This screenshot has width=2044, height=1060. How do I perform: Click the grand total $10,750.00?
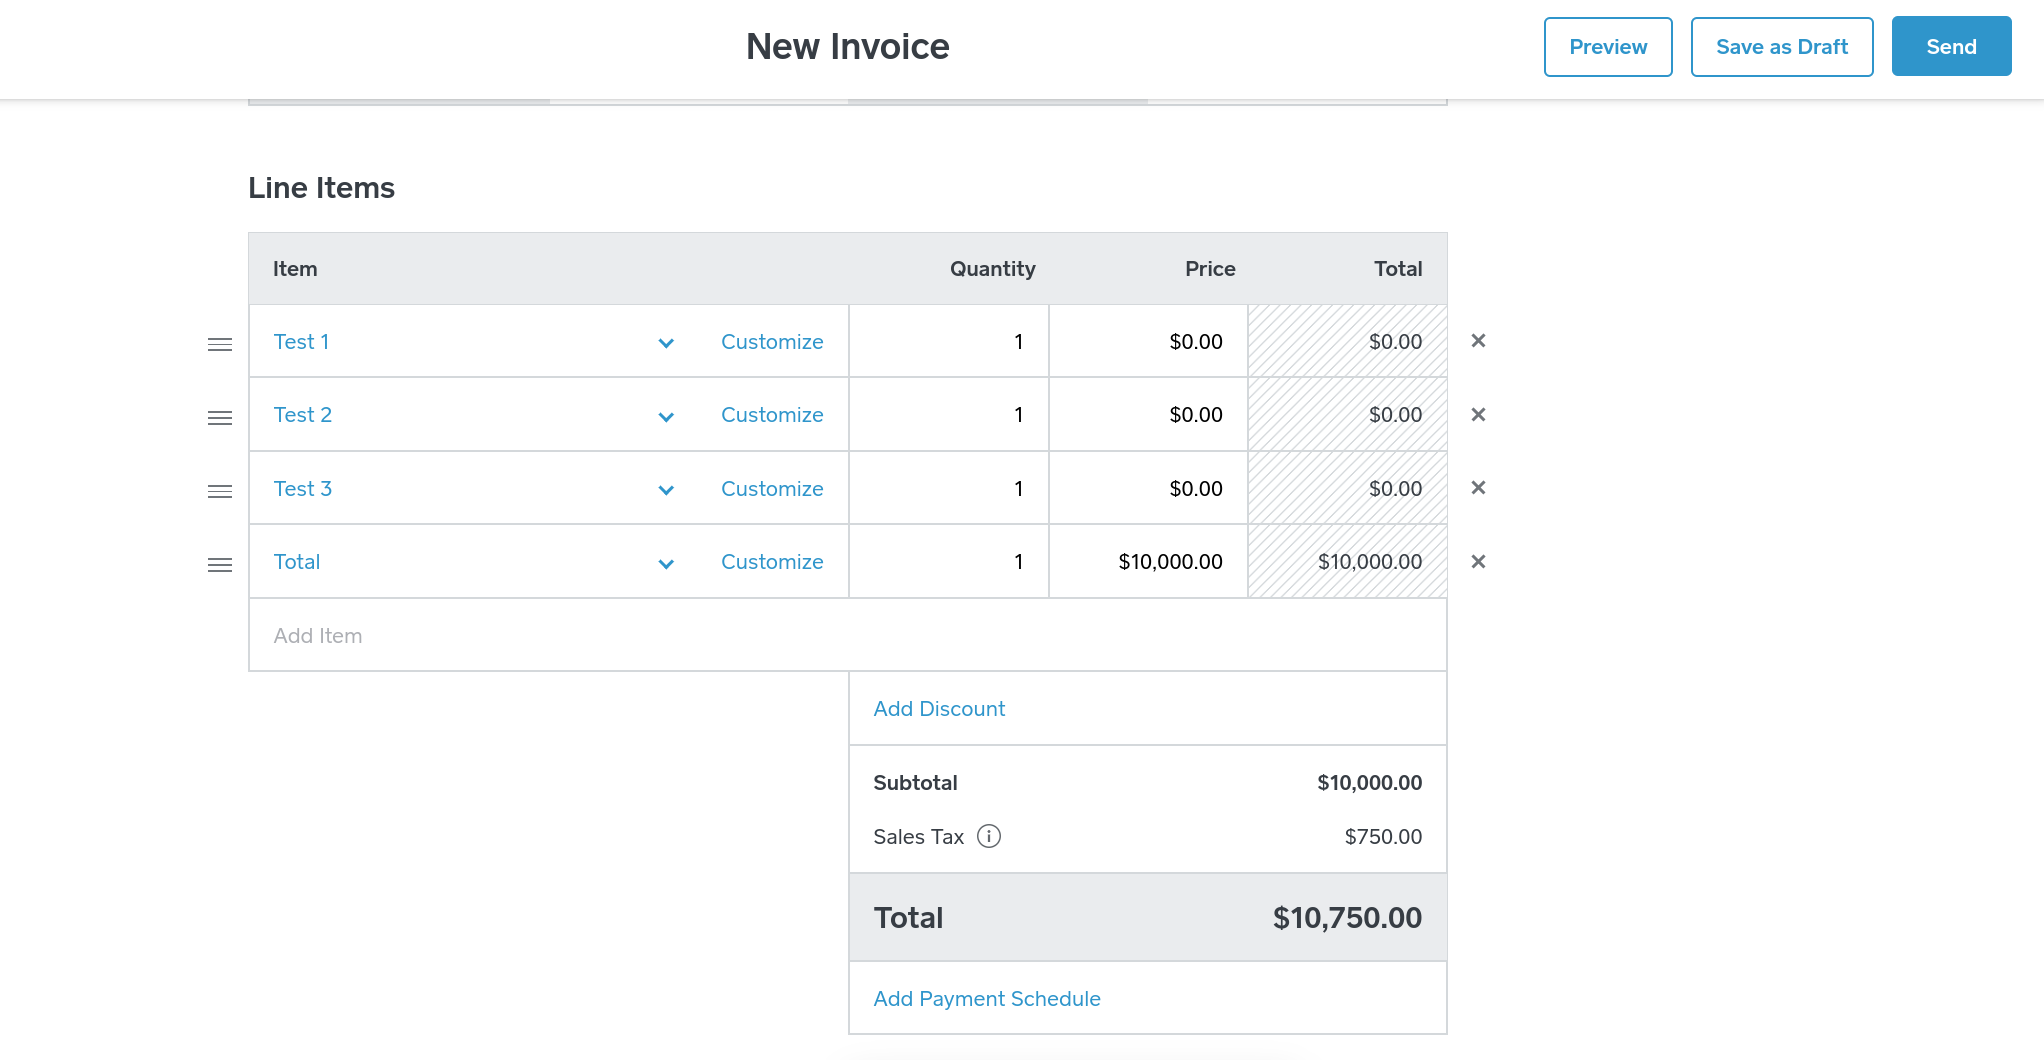click(1347, 918)
